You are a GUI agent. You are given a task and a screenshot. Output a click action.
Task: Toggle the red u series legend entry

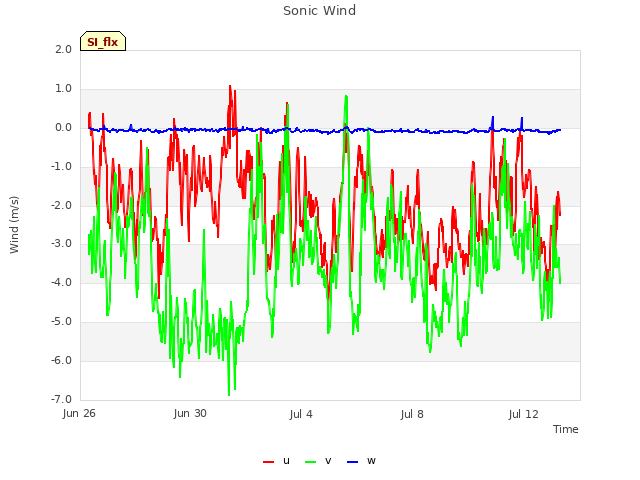(x=276, y=461)
